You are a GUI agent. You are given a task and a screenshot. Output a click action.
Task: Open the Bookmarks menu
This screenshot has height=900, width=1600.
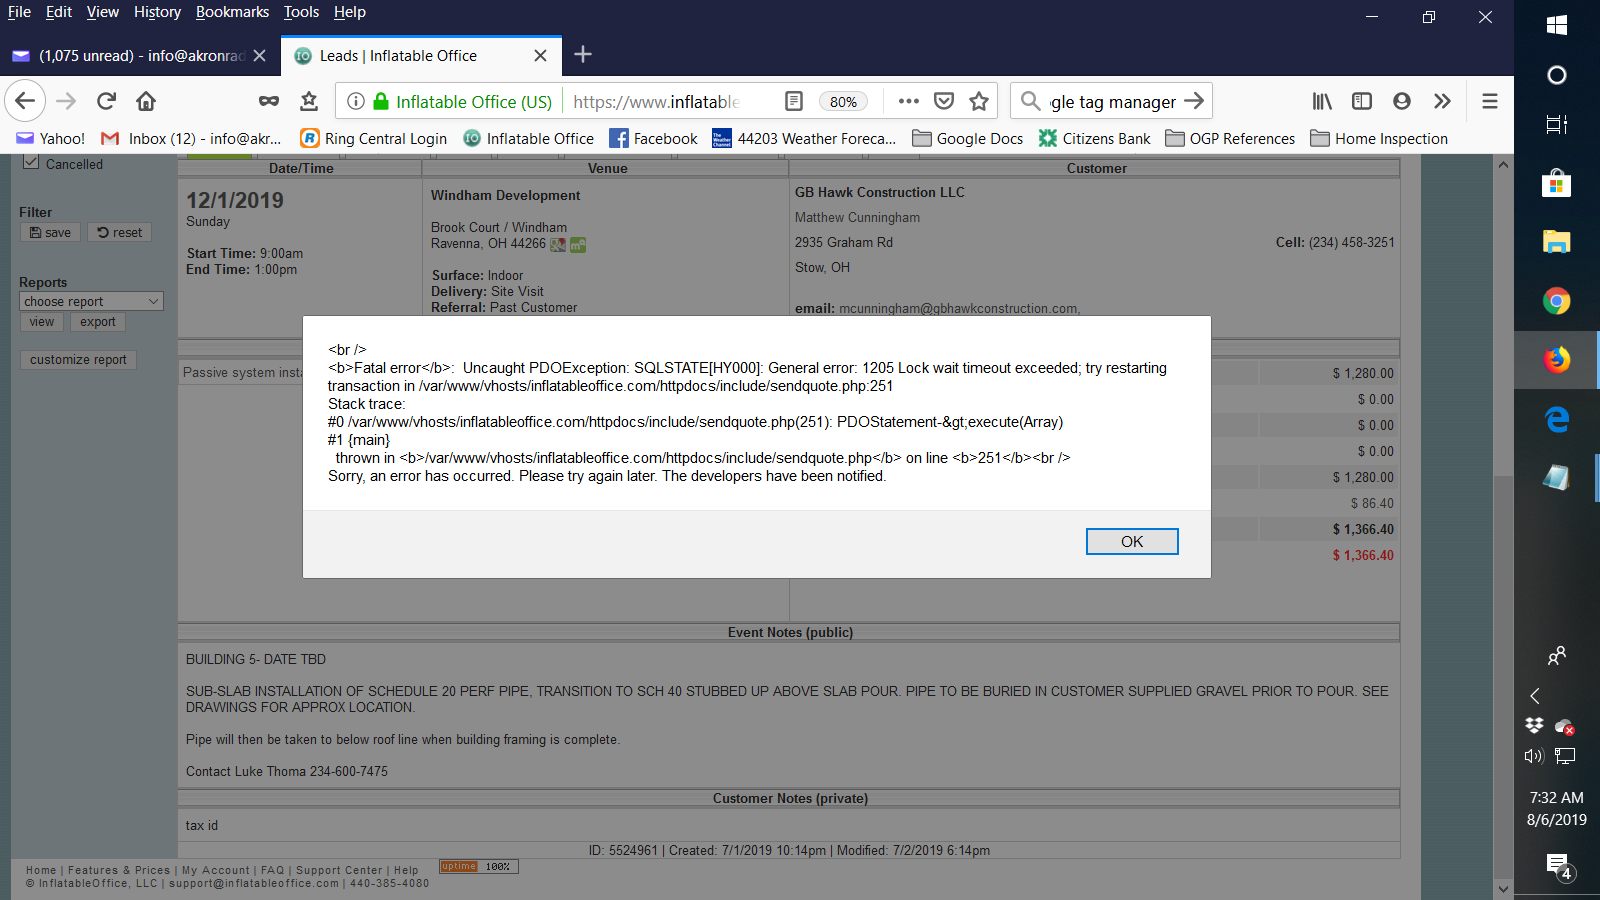(x=232, y=12)
